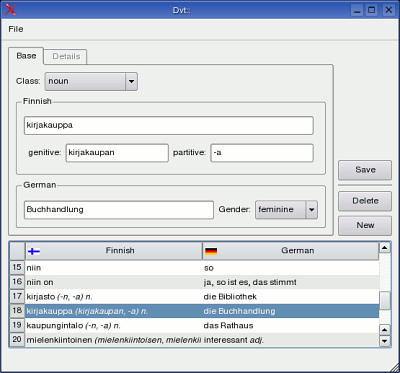400x373 pixels.
Task: Click the Finnish word field containing kirjakauppa
Action: (169, 126)
